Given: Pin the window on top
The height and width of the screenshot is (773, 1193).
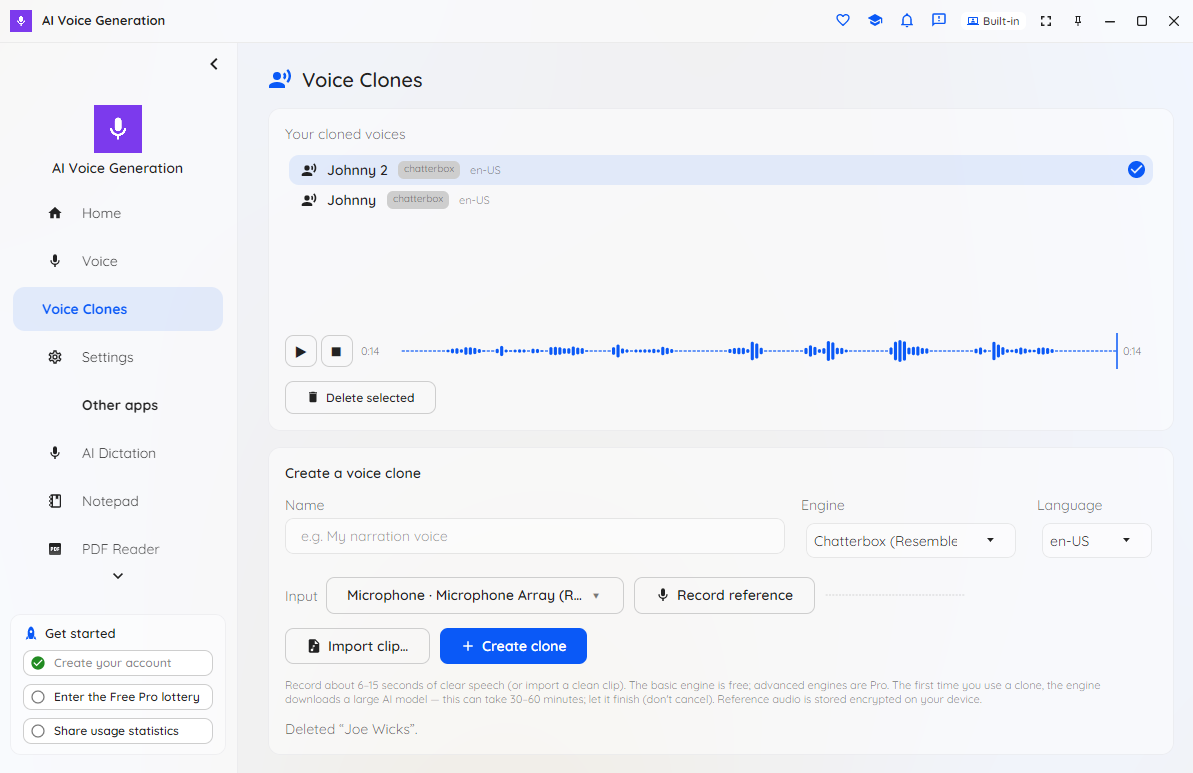Looking at the screenshot, I should [1078, 21].
